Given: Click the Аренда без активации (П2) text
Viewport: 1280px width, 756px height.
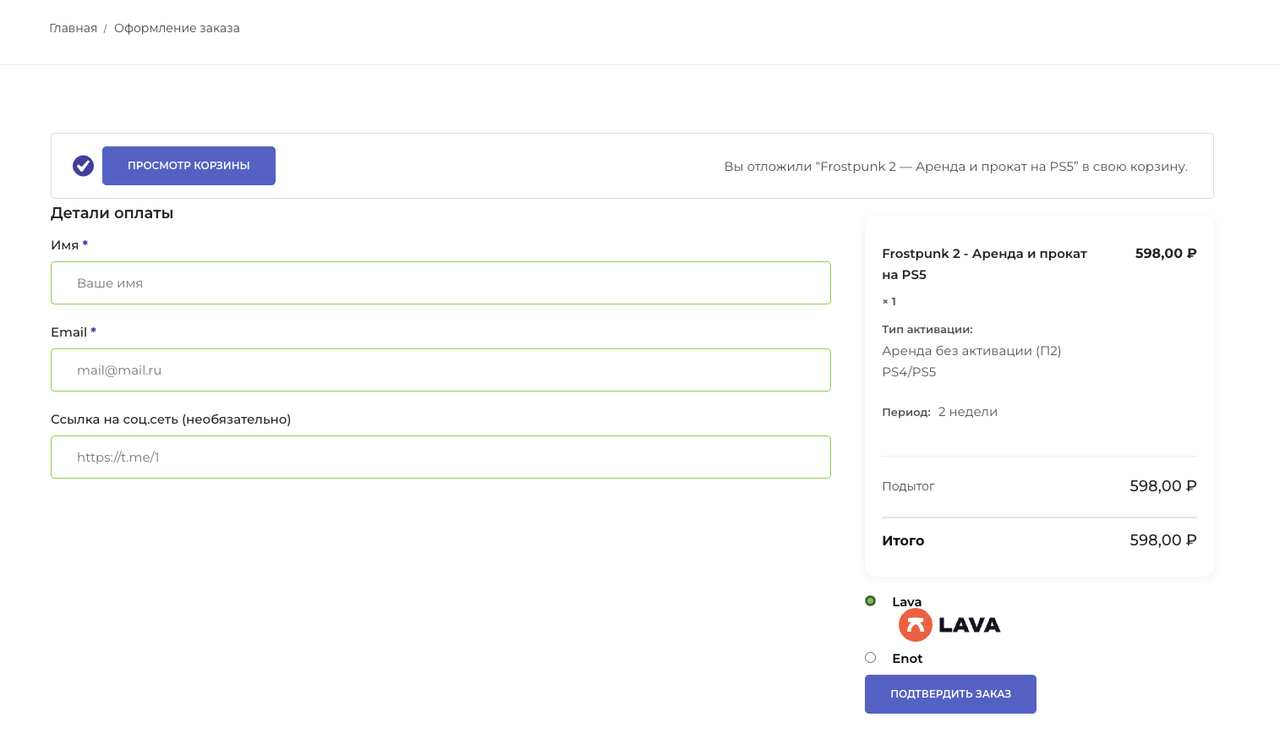Looking at the screenshot, I should pos(972,351).
